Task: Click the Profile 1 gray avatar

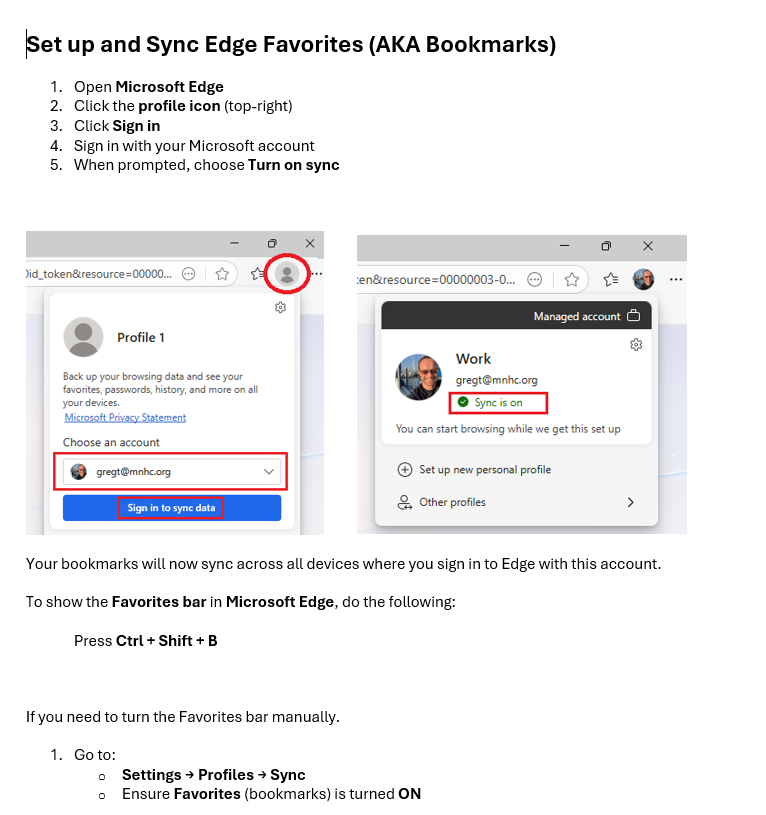Action: [83, 337]
